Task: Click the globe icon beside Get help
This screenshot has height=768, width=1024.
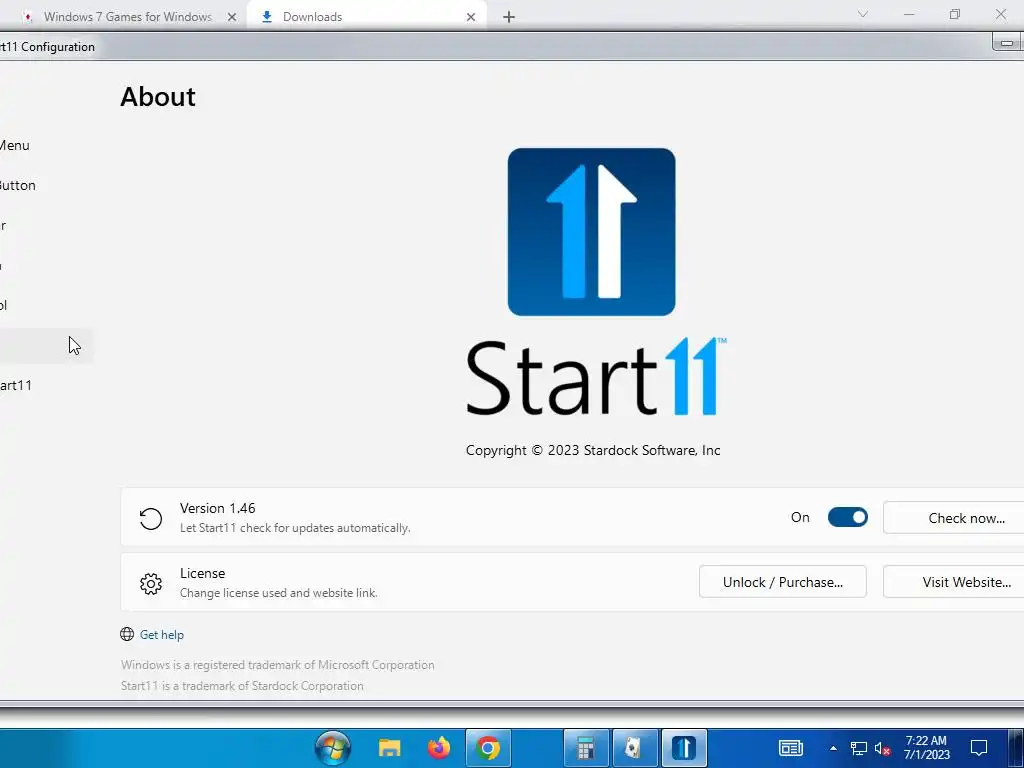Action: pyautogui.click(x=127, y=634)
